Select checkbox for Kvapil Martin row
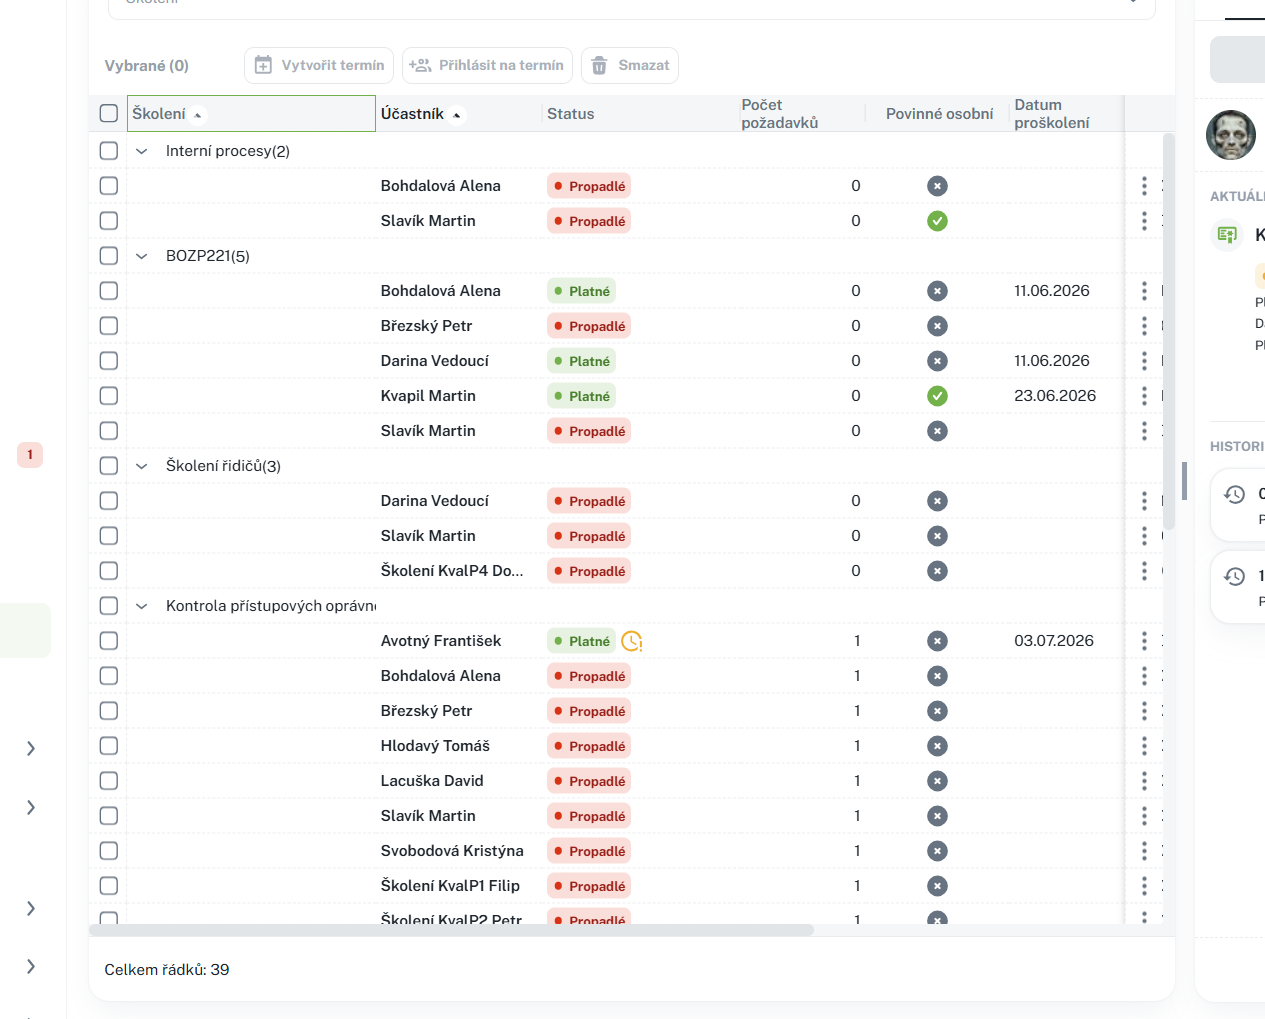Viewport: 1265px width, 1019px height. point(109,396)
